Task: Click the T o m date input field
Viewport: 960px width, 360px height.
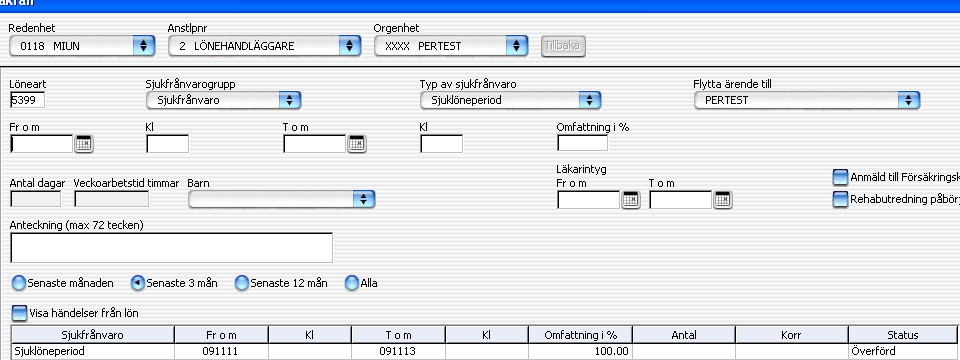Action: (315, 144)
